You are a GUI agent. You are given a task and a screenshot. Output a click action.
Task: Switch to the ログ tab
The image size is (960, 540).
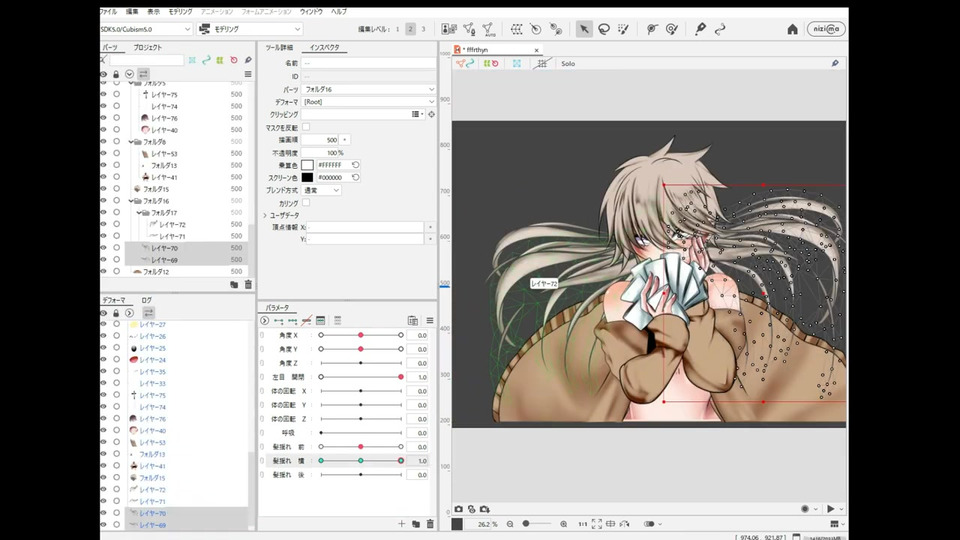(x=146, y=300)
